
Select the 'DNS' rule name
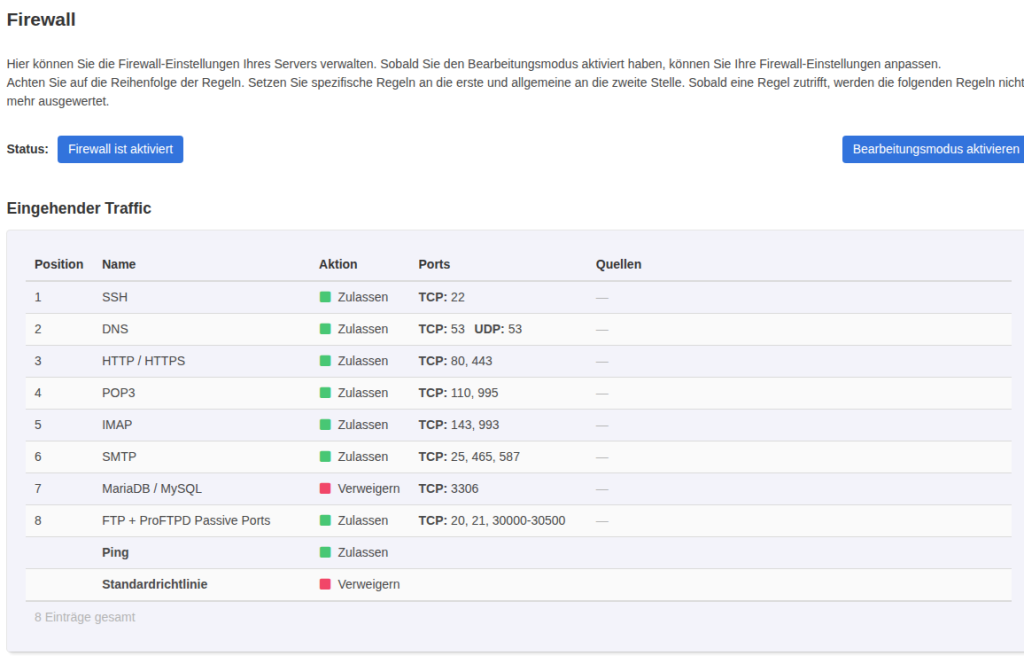pyautogui.click(x=115, y=329)
